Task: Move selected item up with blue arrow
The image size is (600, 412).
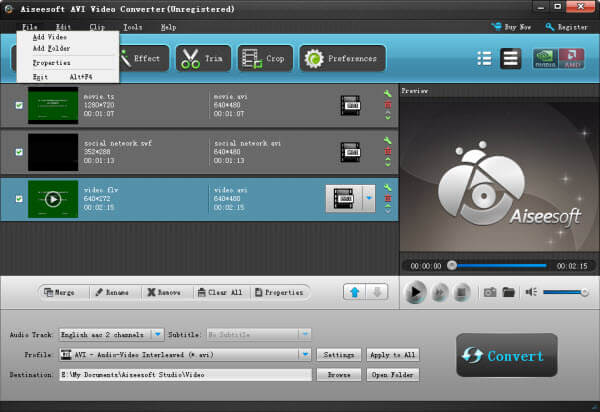Action: coord(355,293)
